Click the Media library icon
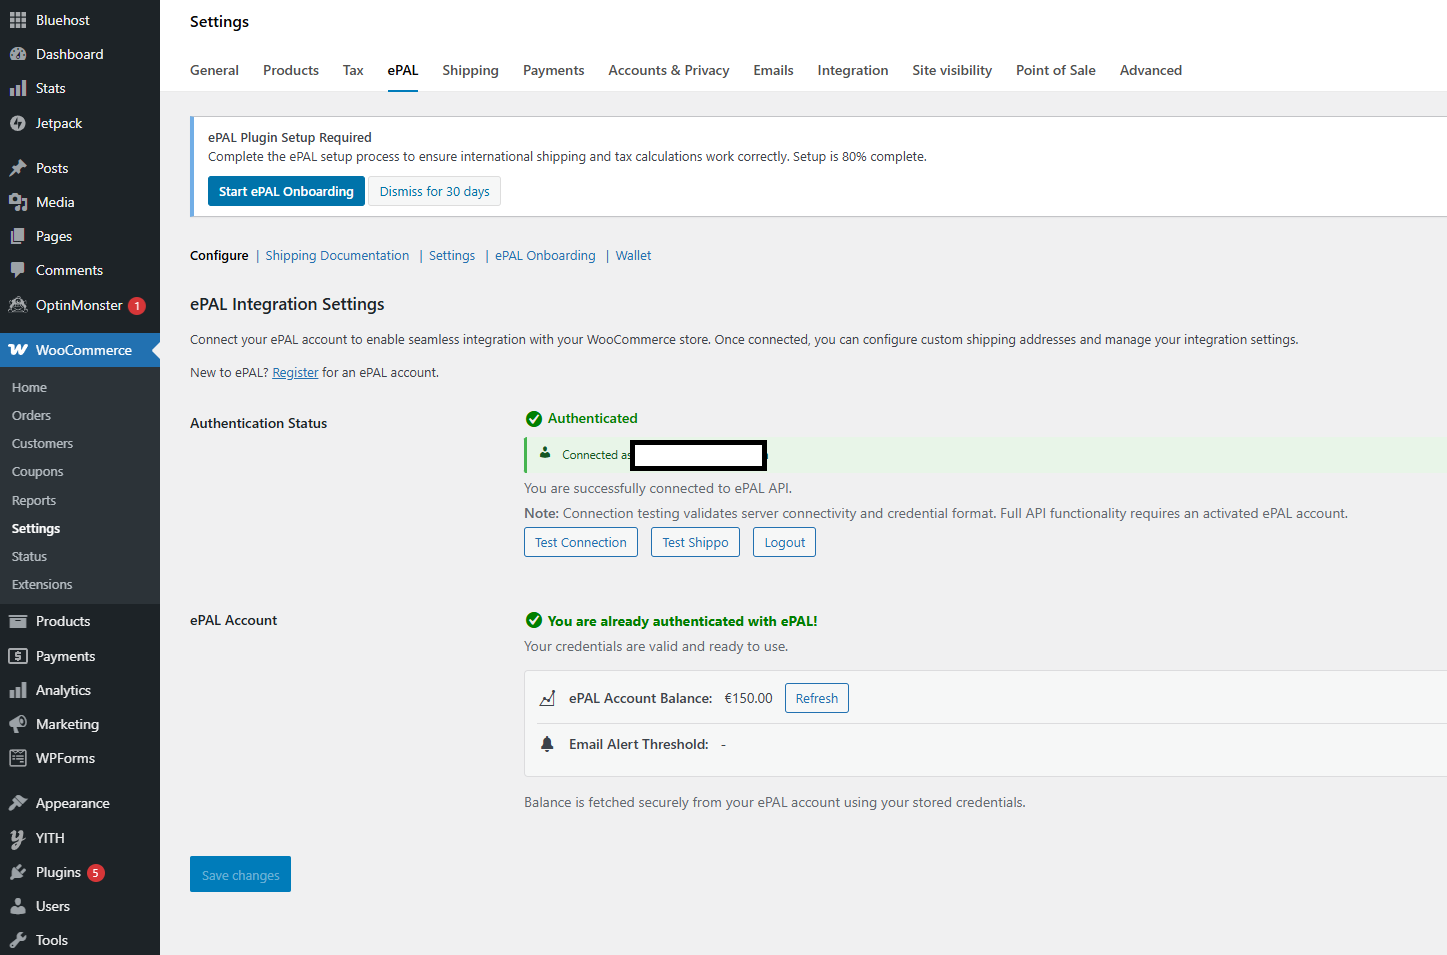The width and height of the screenshot is (1447, 955). click(18, 202)
